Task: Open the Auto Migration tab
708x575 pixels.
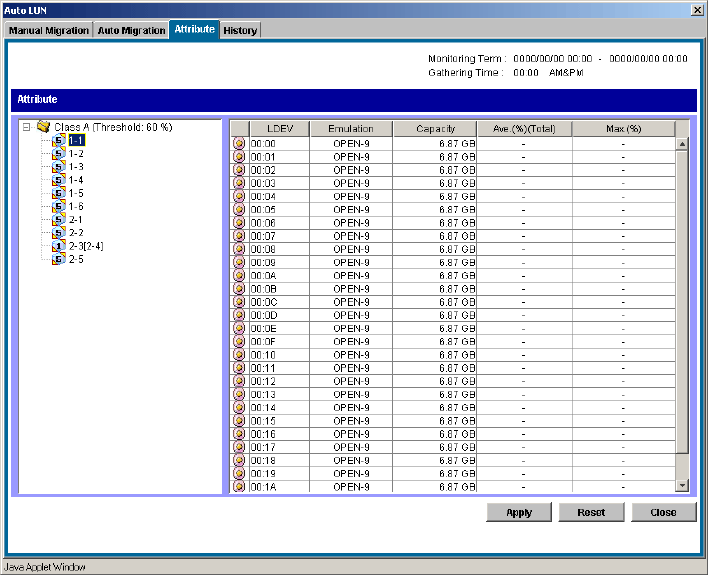Action: (x=131, y=31)
